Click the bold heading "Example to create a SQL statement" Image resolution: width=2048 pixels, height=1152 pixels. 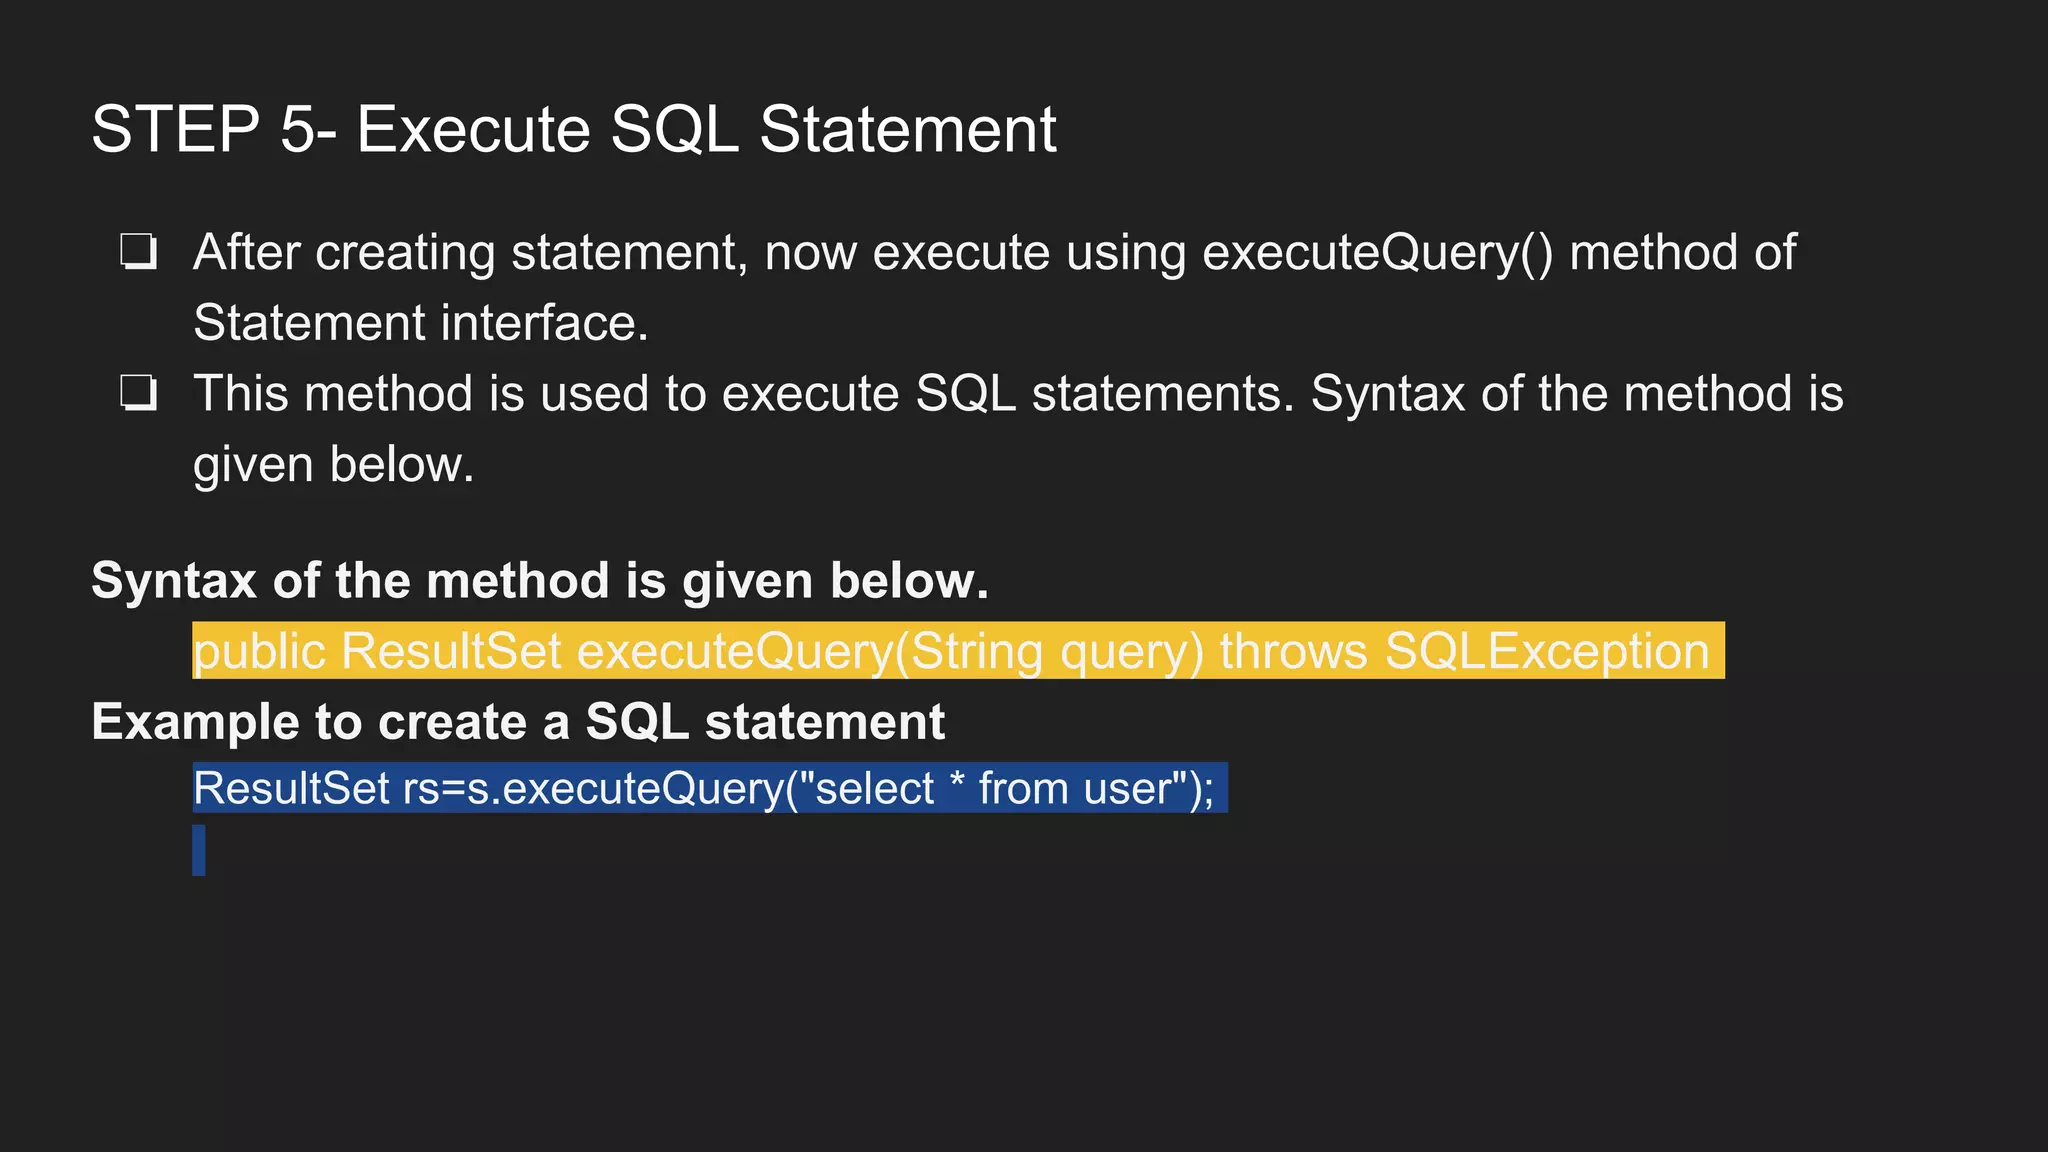click(518, 722)
